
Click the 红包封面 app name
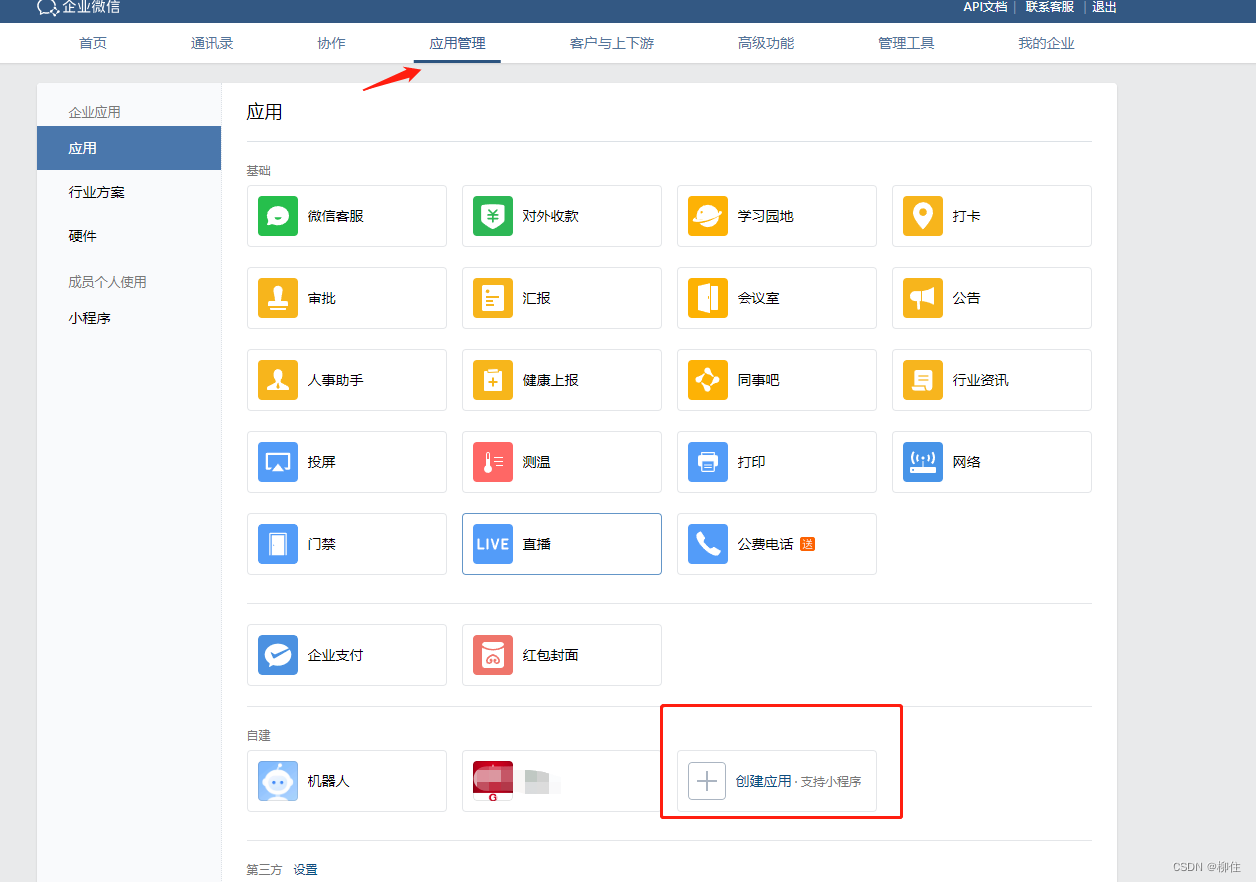pyautogui.click(x=551, y=655)
